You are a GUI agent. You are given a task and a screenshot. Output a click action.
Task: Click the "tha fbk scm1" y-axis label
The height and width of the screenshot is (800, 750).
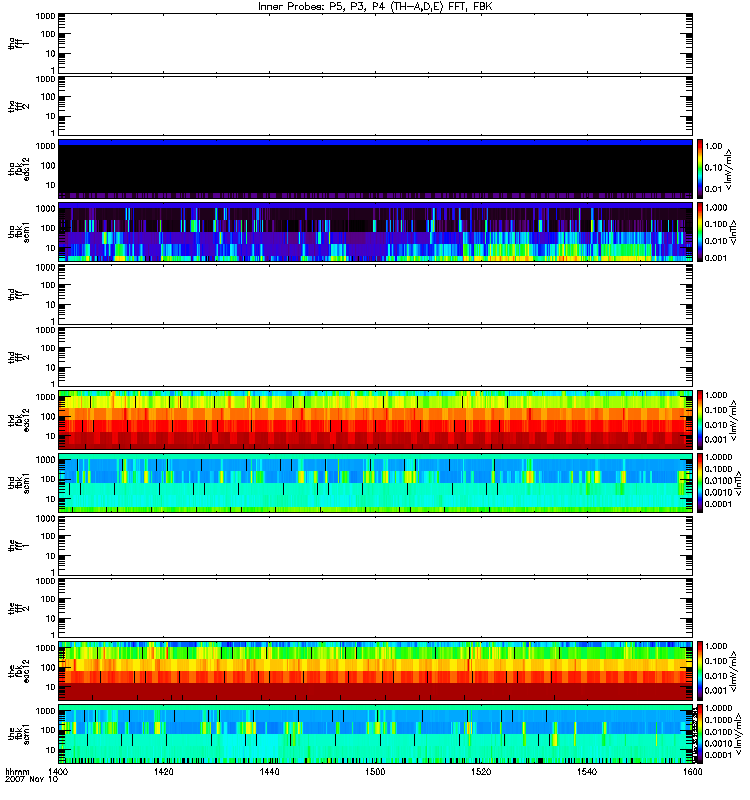pos(18,232)
